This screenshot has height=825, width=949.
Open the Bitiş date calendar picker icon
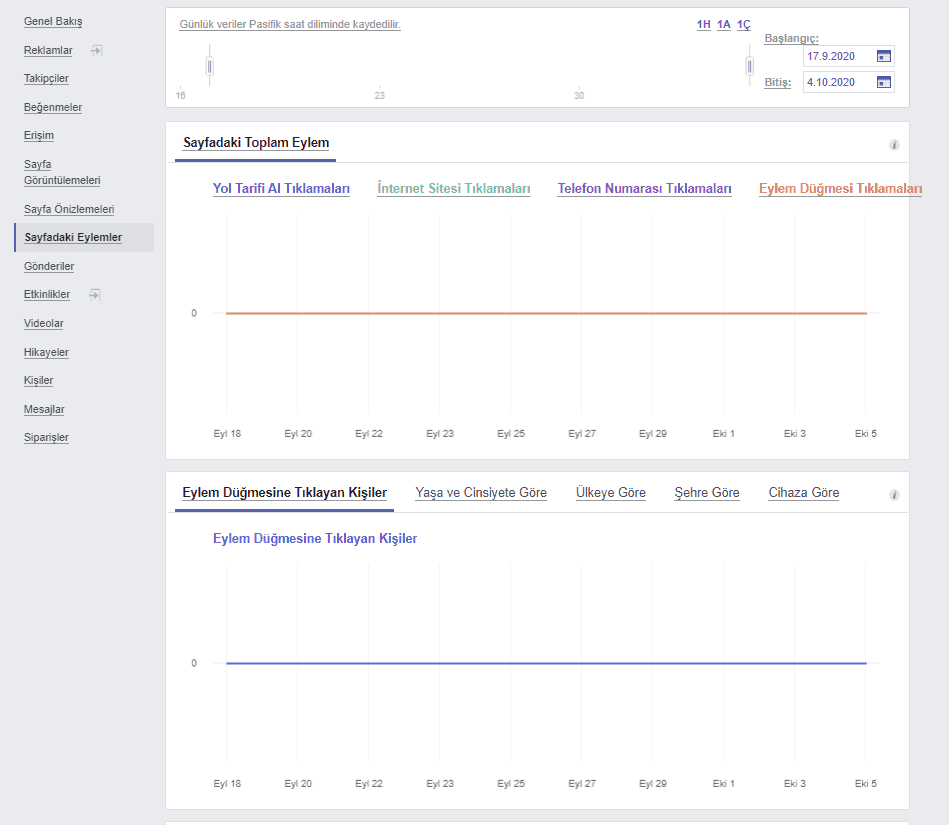[x=882, y=82]
